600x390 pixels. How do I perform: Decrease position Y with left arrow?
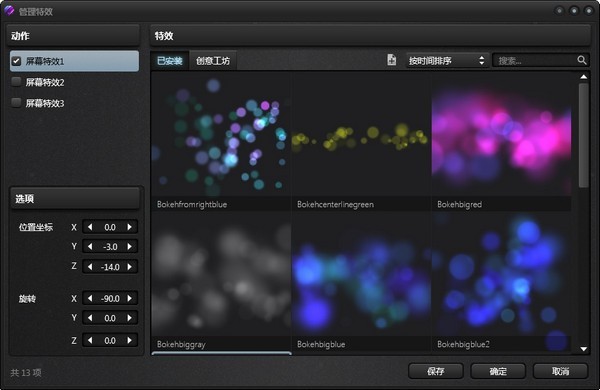point(90,246)
